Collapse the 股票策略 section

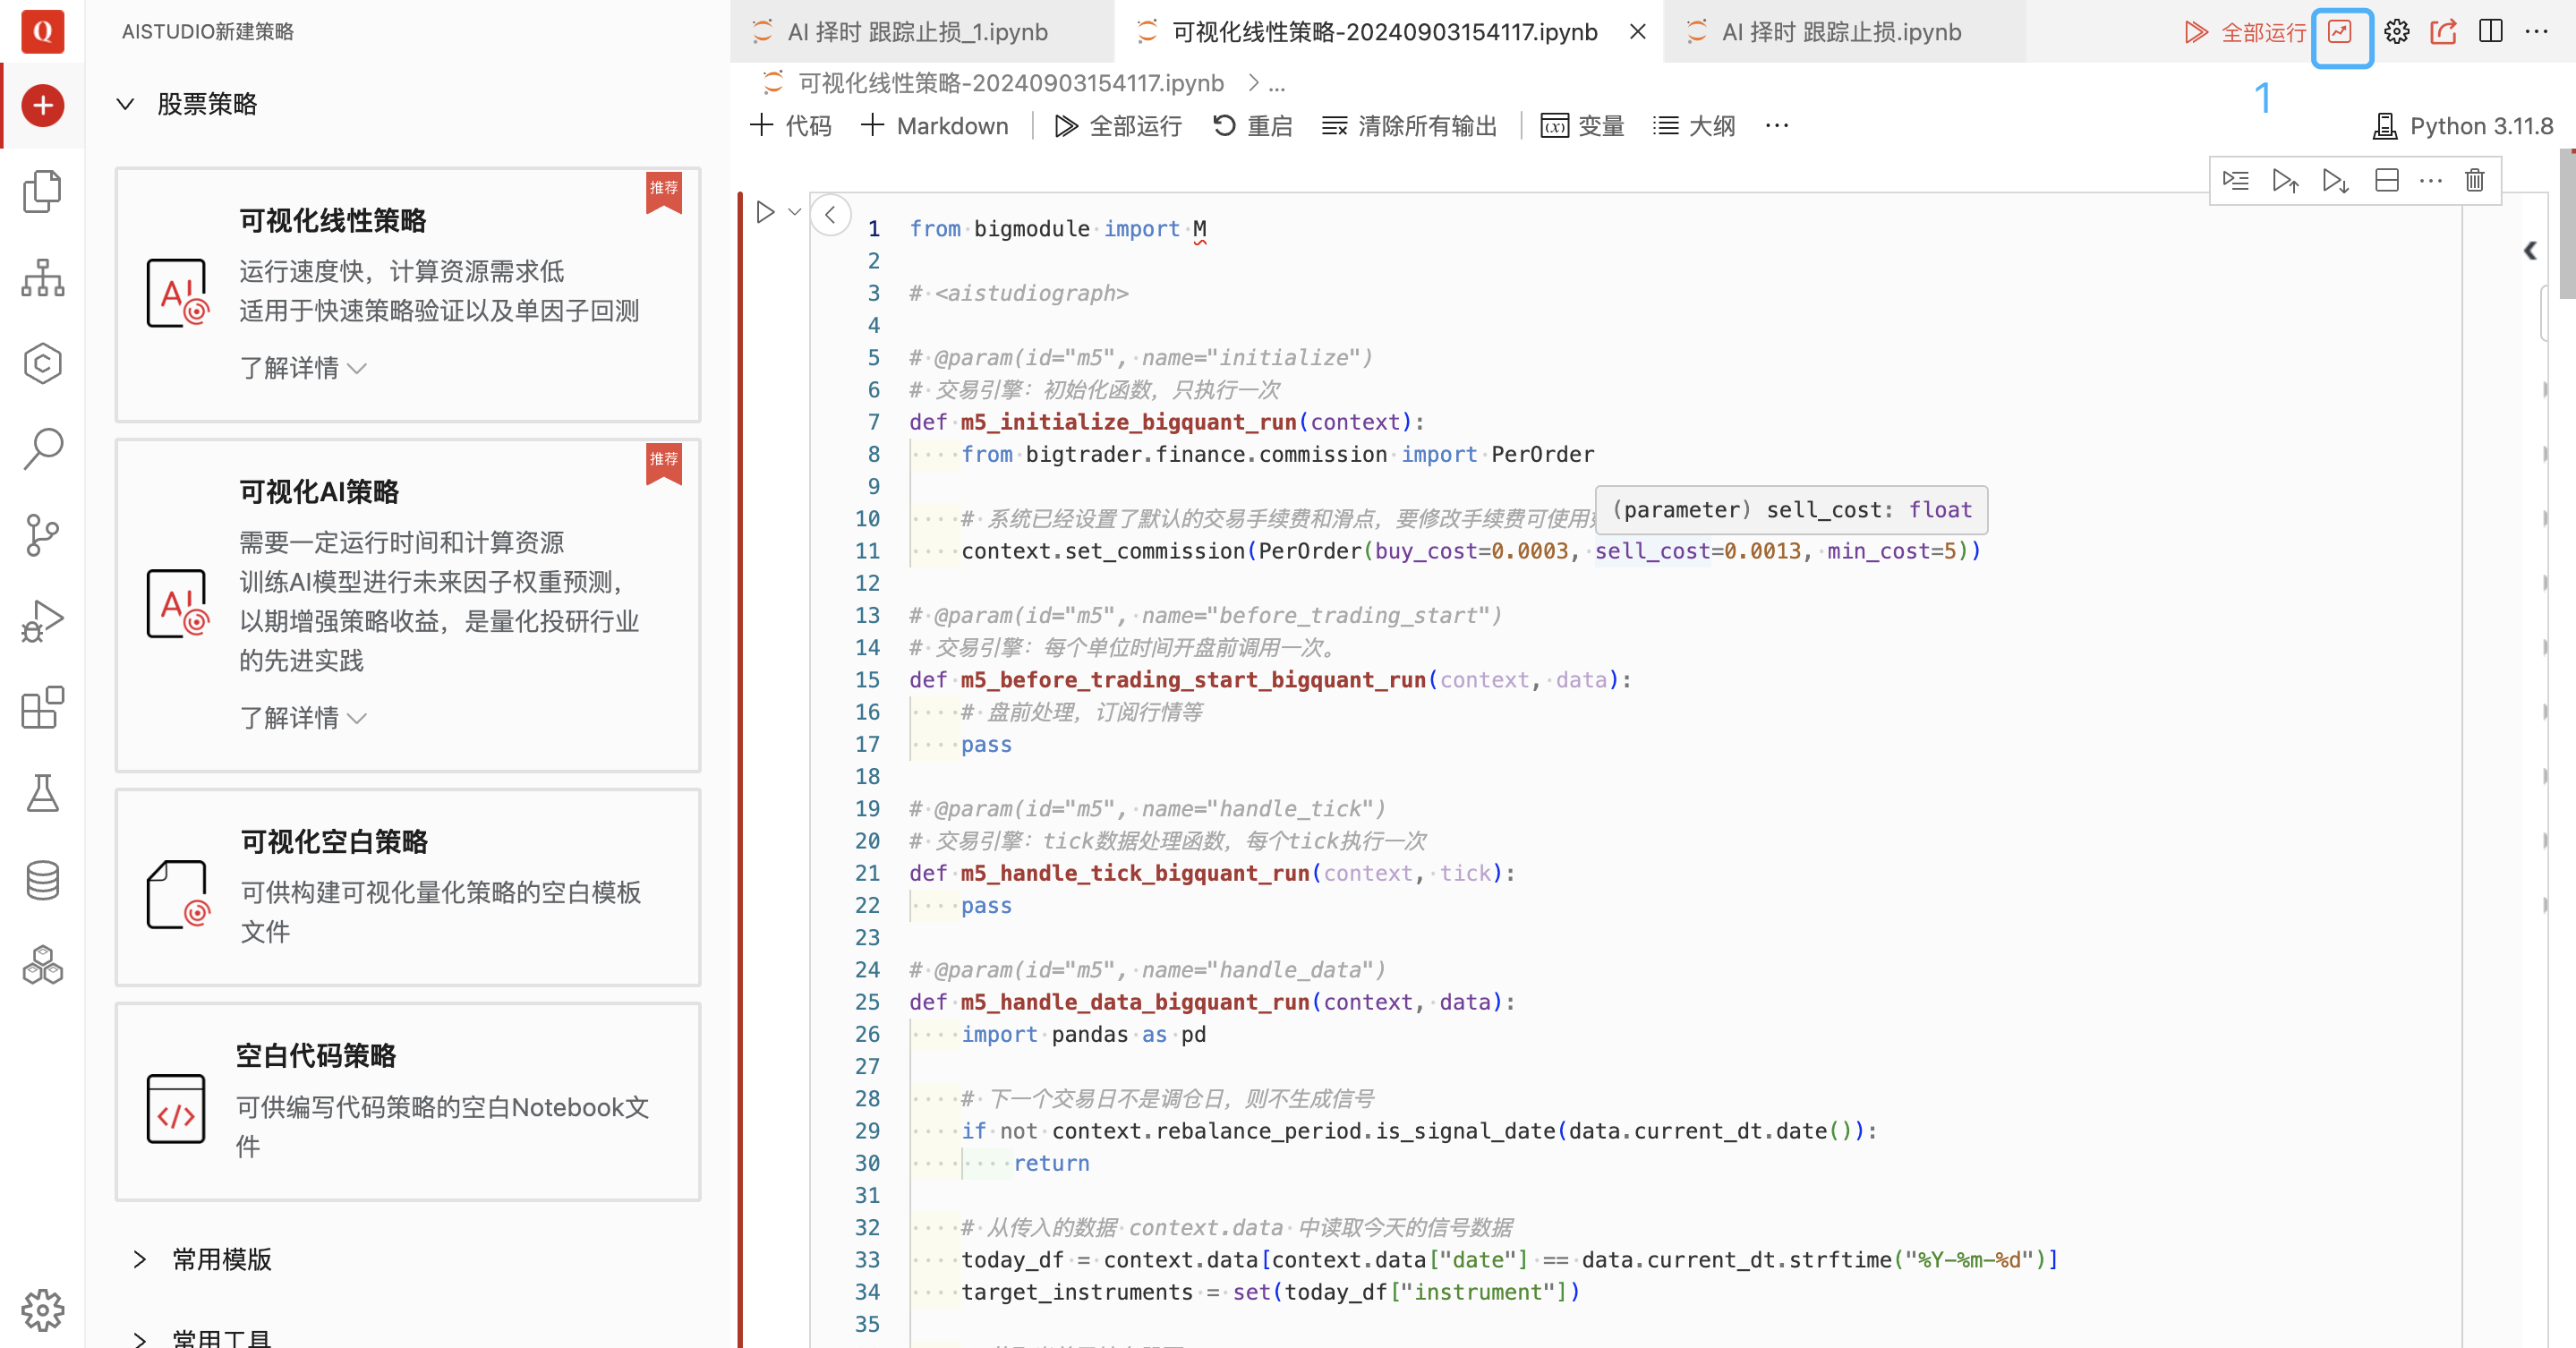tap(126, 104)
